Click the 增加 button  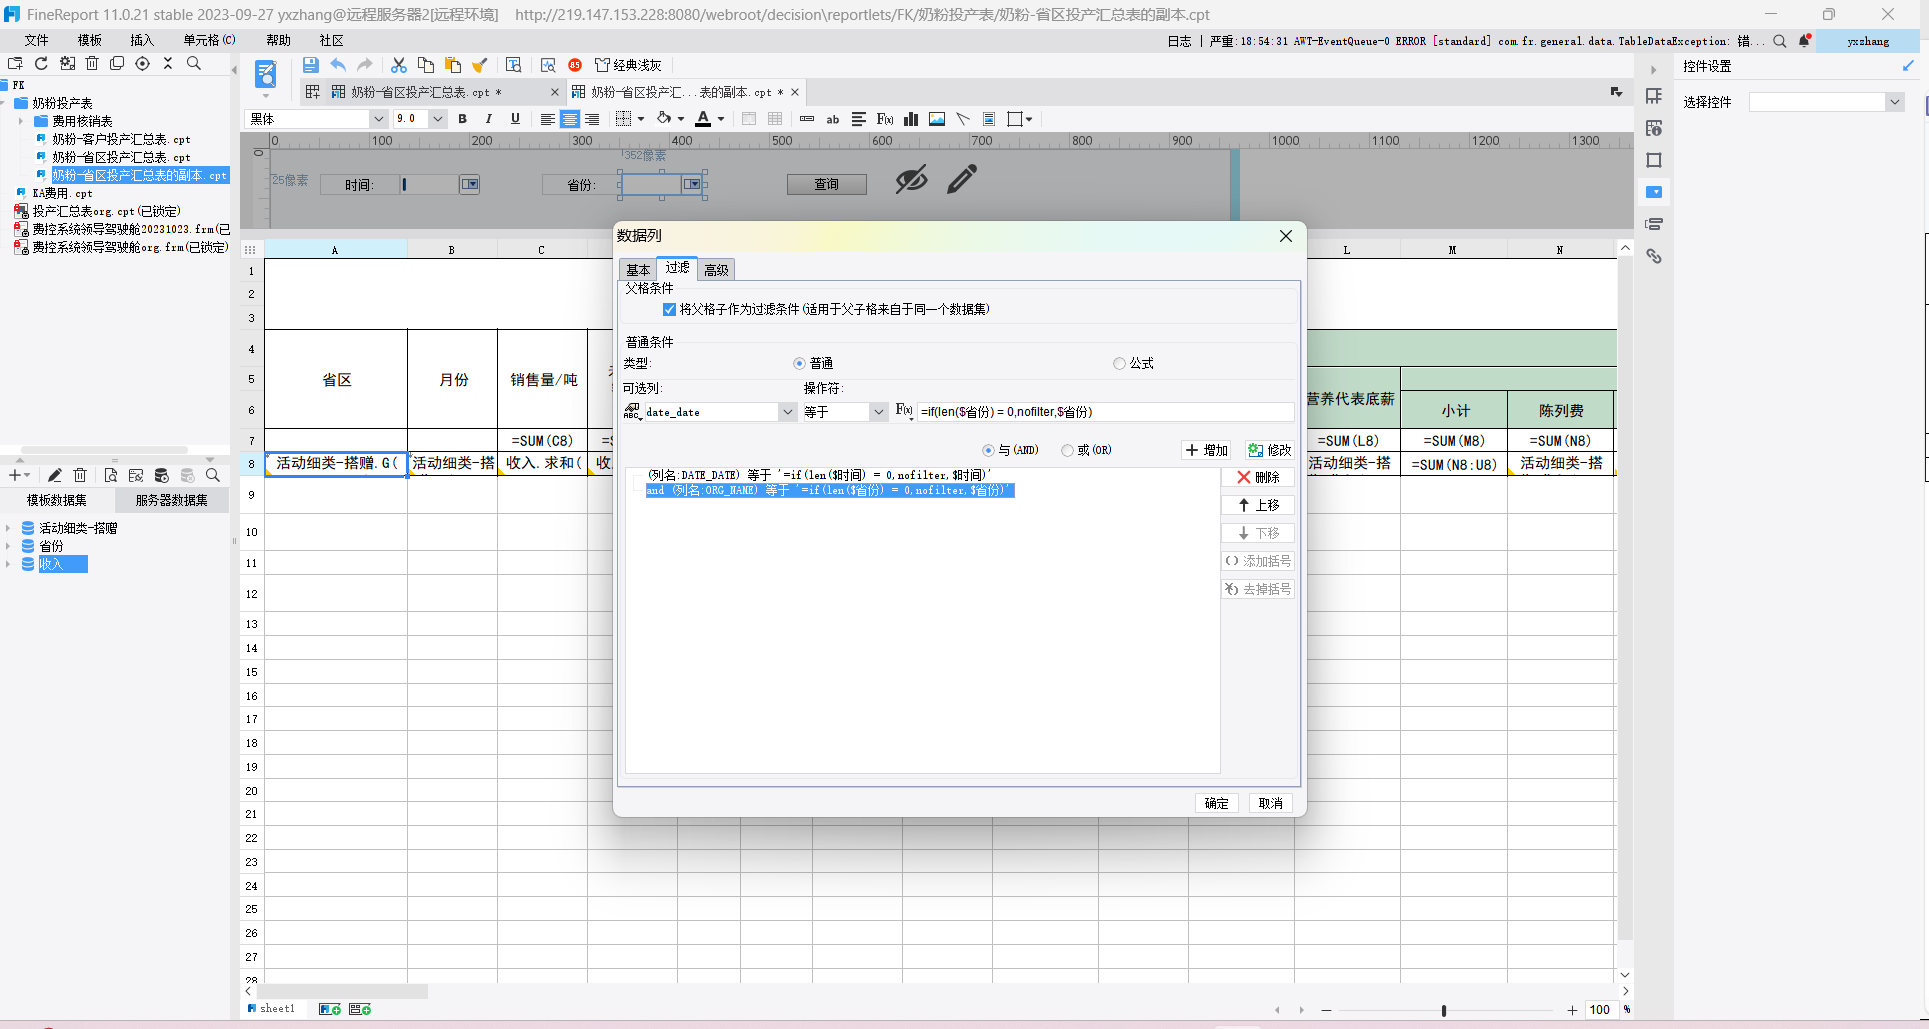1207,451
